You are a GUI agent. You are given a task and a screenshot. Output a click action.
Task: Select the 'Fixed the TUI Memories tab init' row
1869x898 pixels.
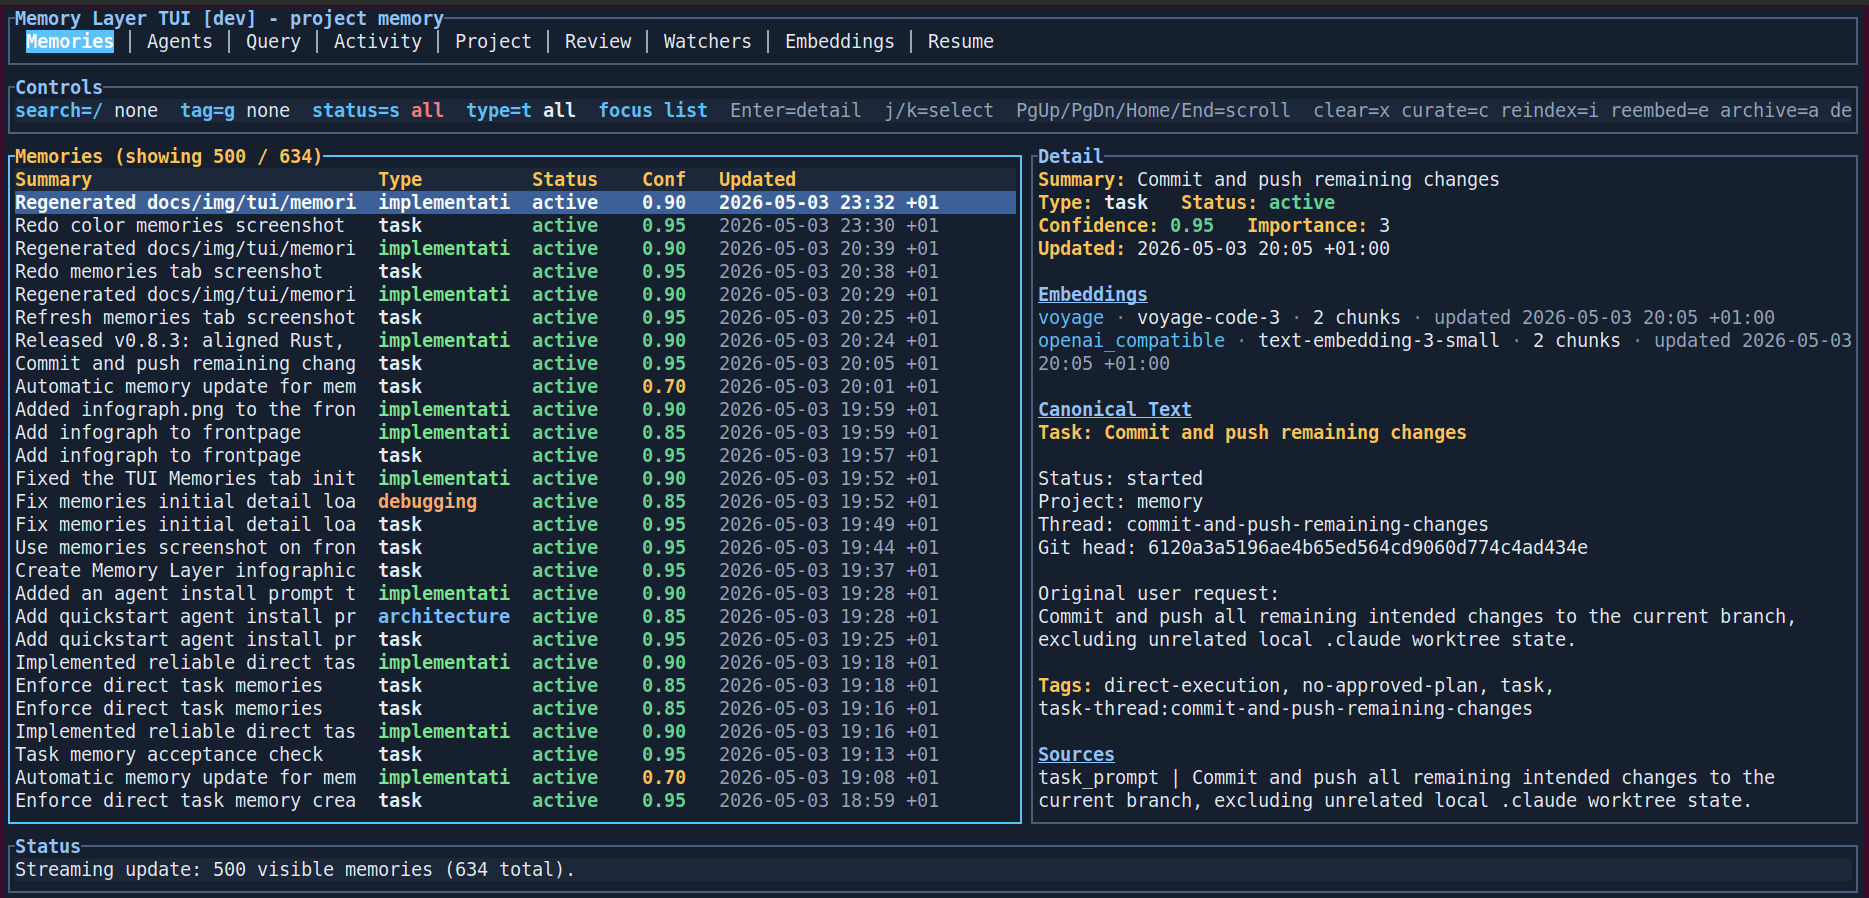coord(514,478)
